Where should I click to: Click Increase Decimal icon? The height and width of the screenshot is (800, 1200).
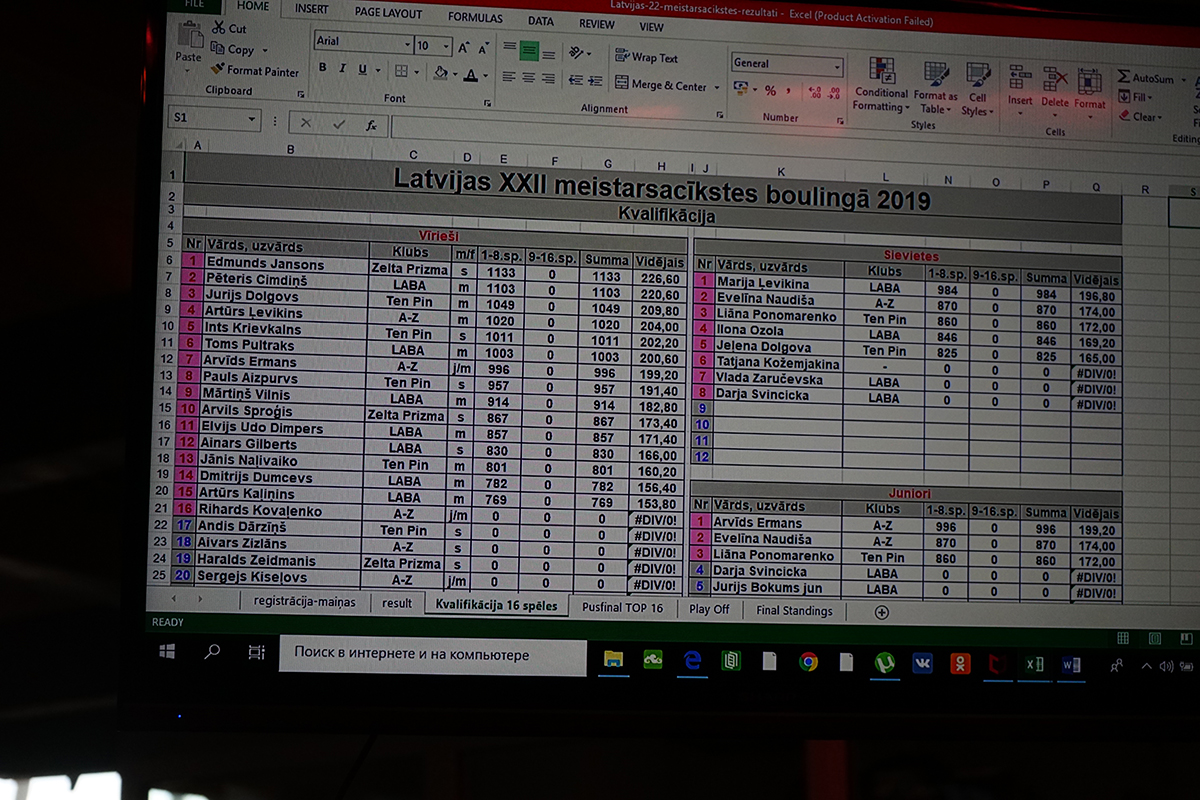coord(815,93)
